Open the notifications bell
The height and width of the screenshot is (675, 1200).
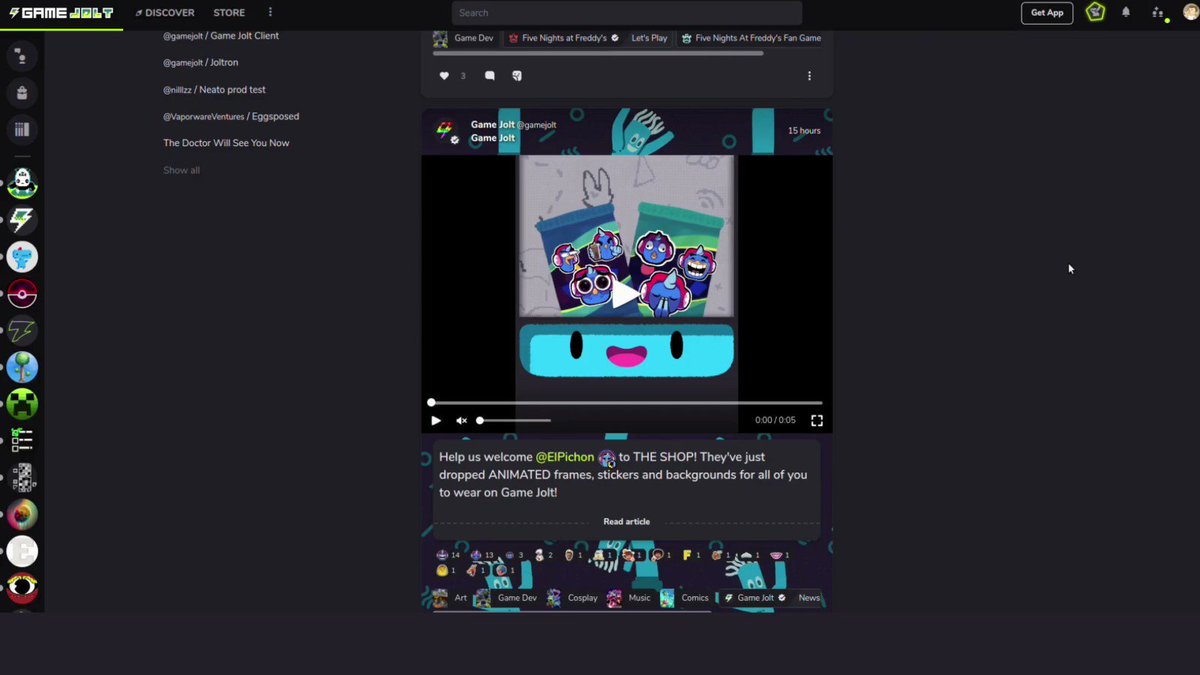pos(1126,13)
